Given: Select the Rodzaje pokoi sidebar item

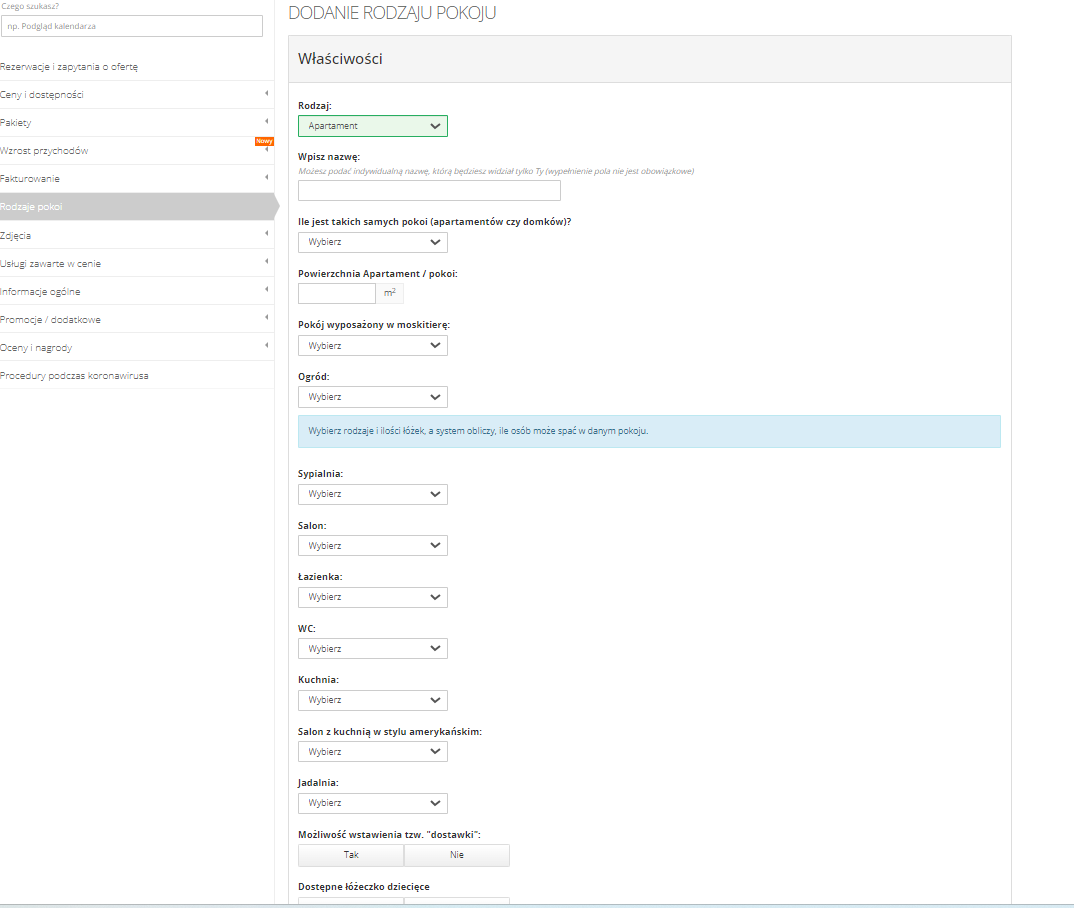Looking at the screenshot, I should (x=32, y=206).
